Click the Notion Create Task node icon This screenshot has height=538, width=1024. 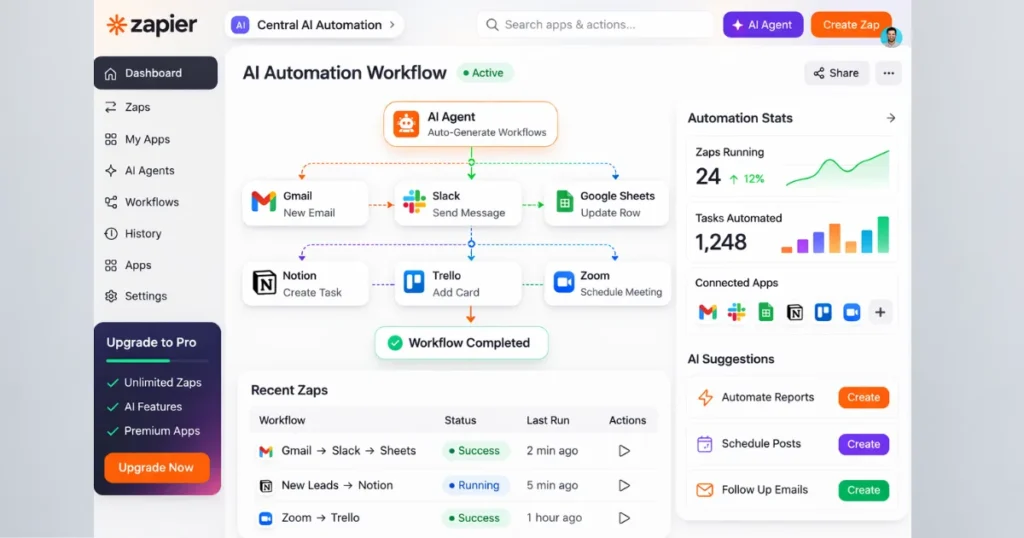[264, 283]
